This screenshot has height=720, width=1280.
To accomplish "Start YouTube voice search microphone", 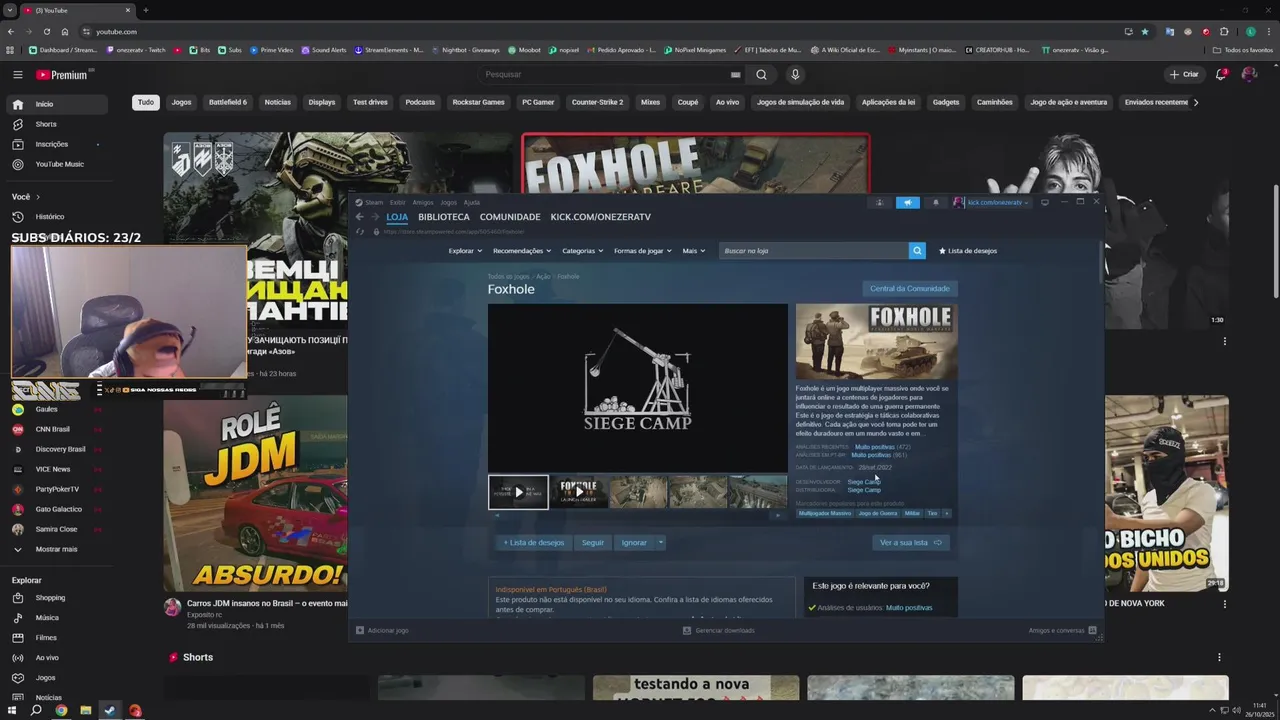I will (795, 75).
